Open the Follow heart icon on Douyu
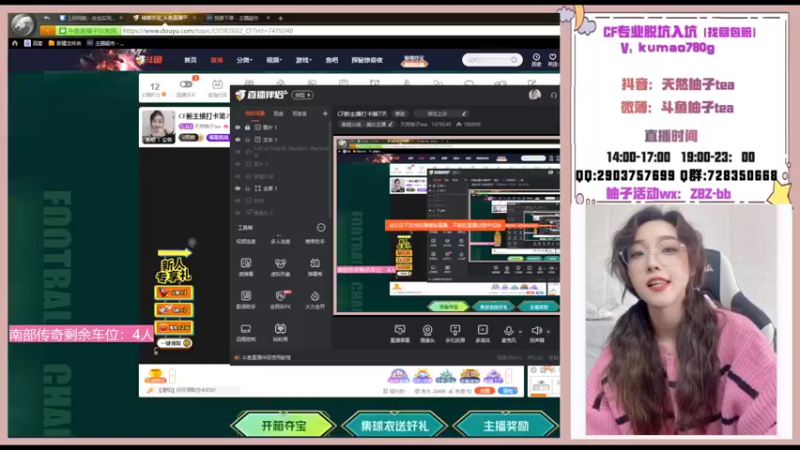800x450 pixels. pos(553,57)
